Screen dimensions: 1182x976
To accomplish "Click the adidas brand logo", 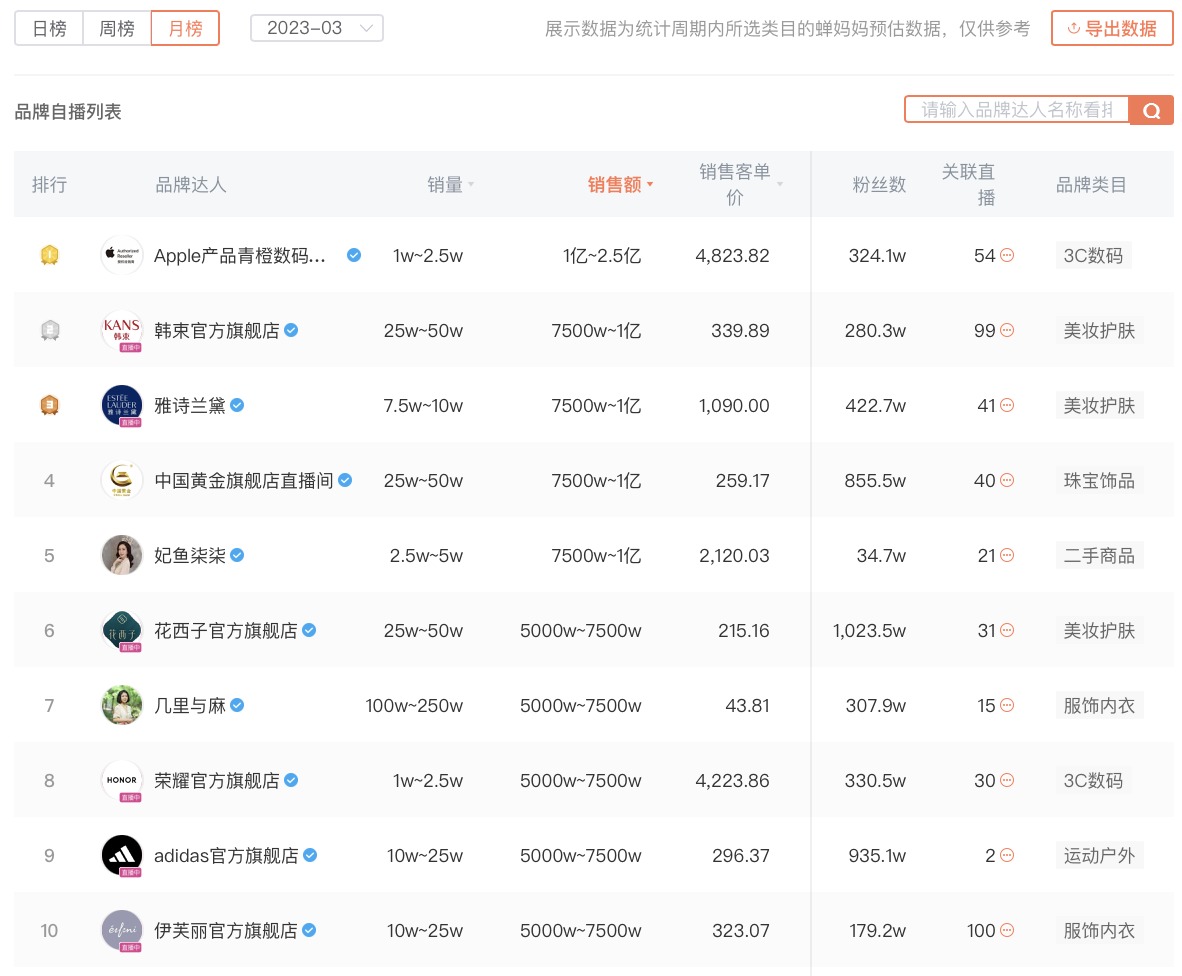I will pos(121,855).
